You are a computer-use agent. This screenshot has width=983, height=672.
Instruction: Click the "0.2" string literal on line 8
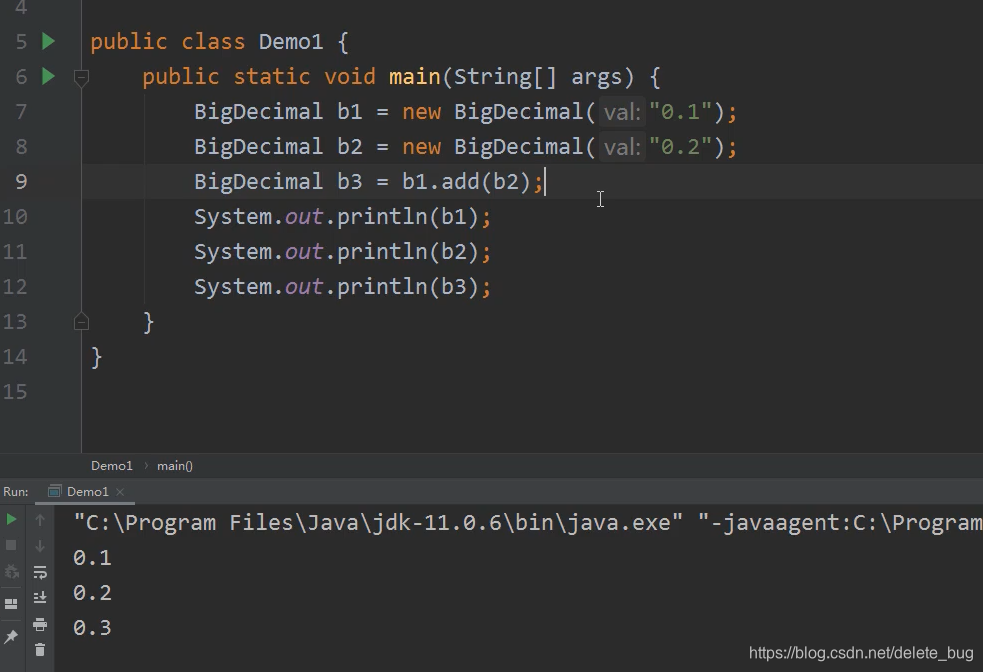(680, 147)
